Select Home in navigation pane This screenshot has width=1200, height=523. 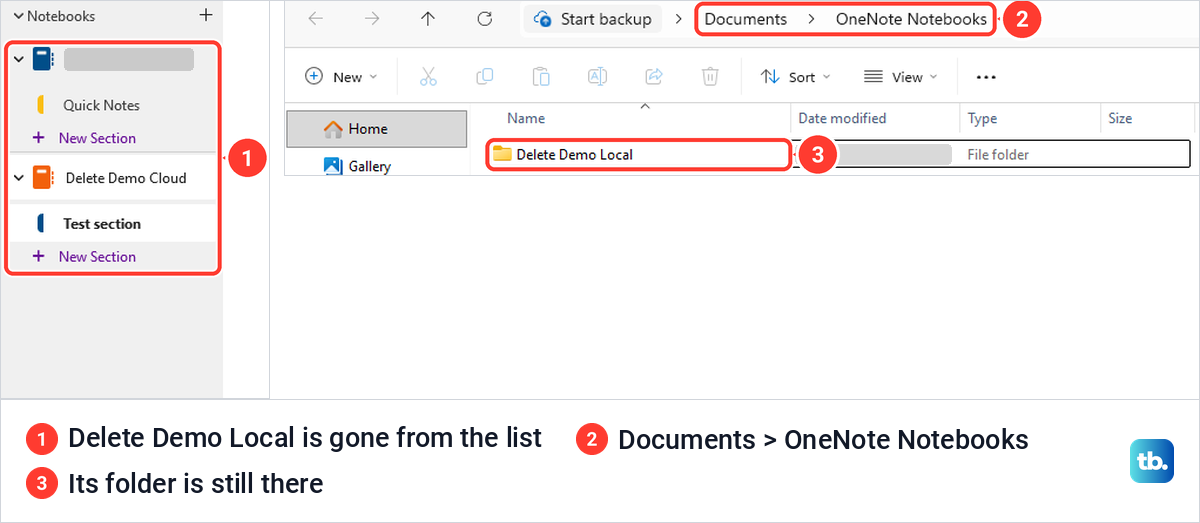377,129
